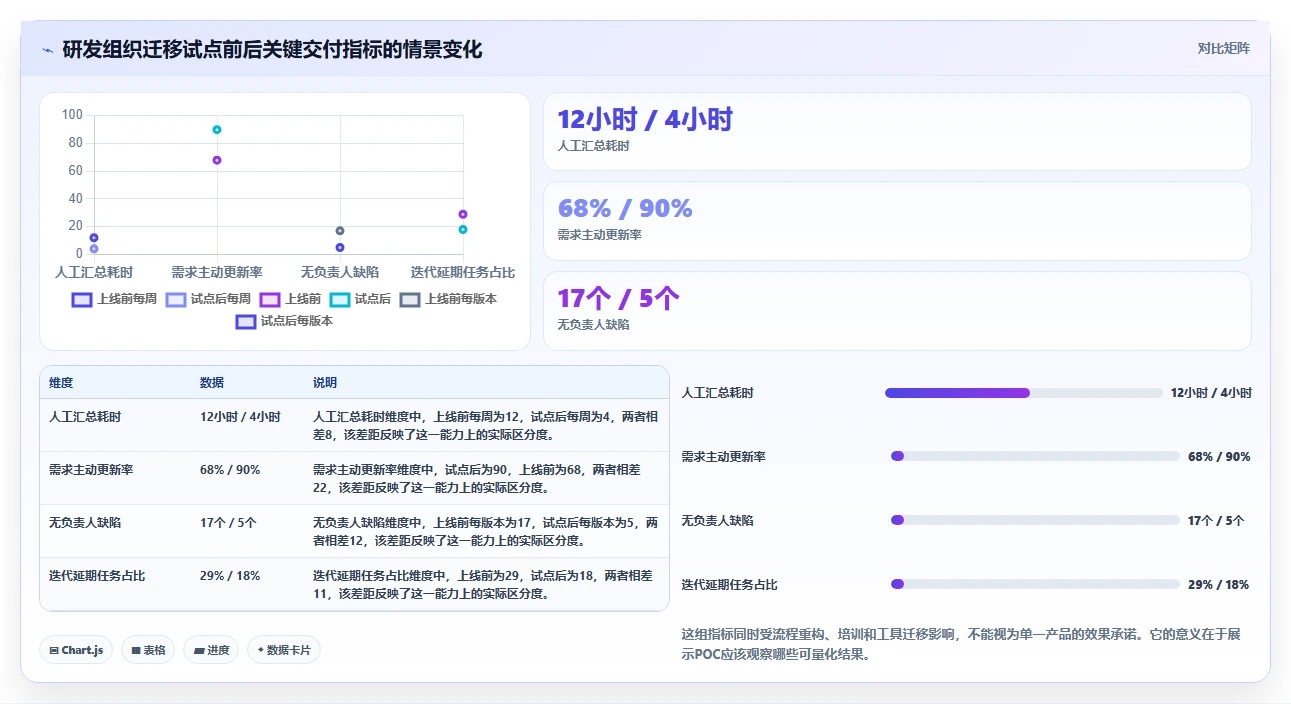1291x704 pixels.
Task: Click the purple data point at 68 for 需求主动更新率
Action: 217,160
